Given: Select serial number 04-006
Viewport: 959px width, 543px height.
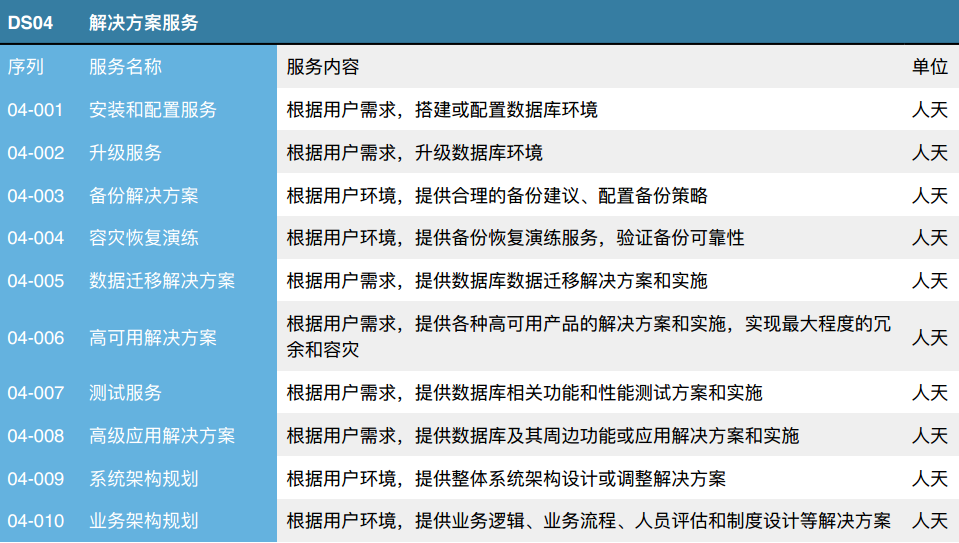Looking at the screenshot, I should pos(35,338).
